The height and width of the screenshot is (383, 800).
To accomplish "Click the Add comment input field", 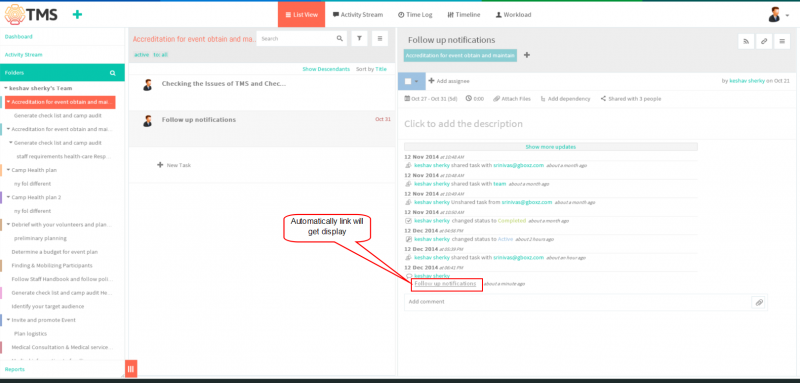I will [578, 302].
